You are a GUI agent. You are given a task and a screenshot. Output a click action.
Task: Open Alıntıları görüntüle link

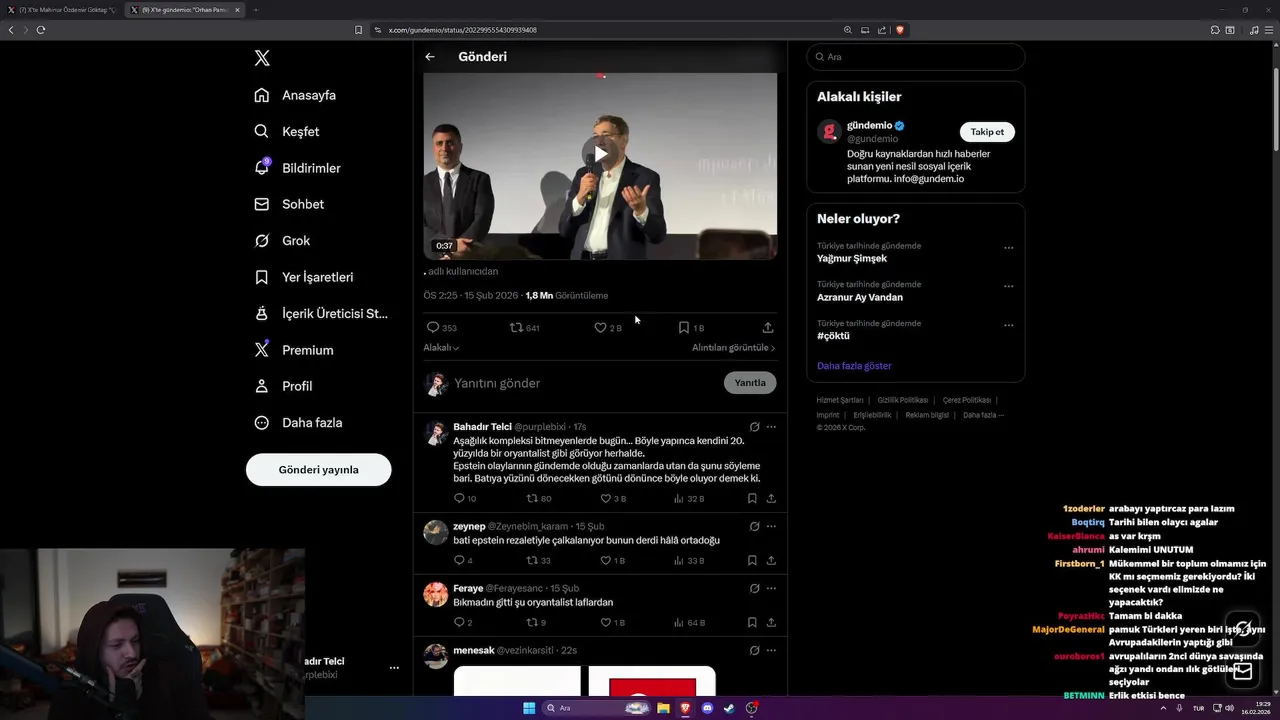733,348
